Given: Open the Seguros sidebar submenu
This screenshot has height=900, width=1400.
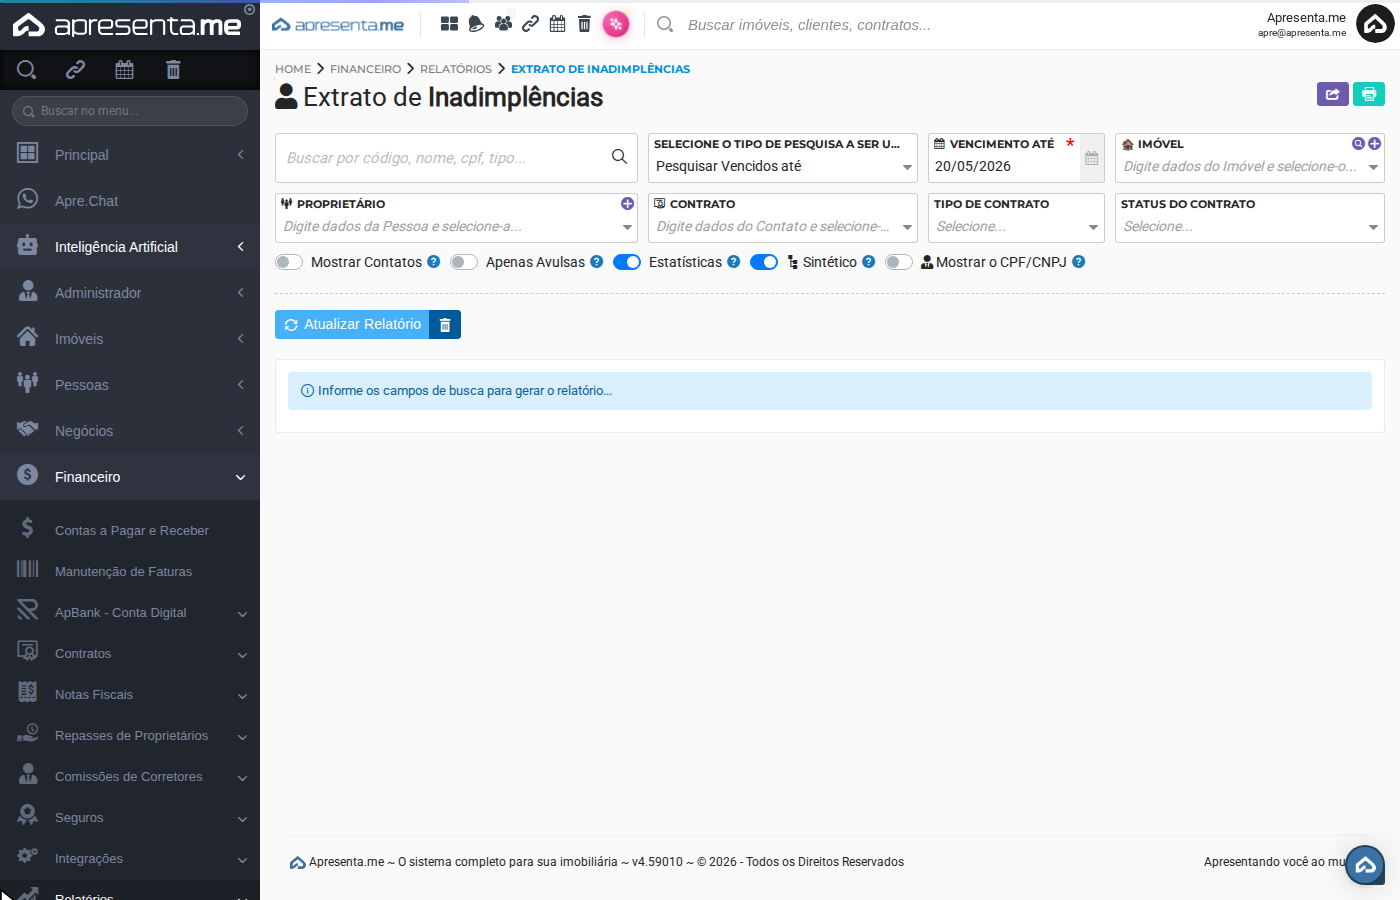Looking at the screenshot, I should (x=130, y=818).
